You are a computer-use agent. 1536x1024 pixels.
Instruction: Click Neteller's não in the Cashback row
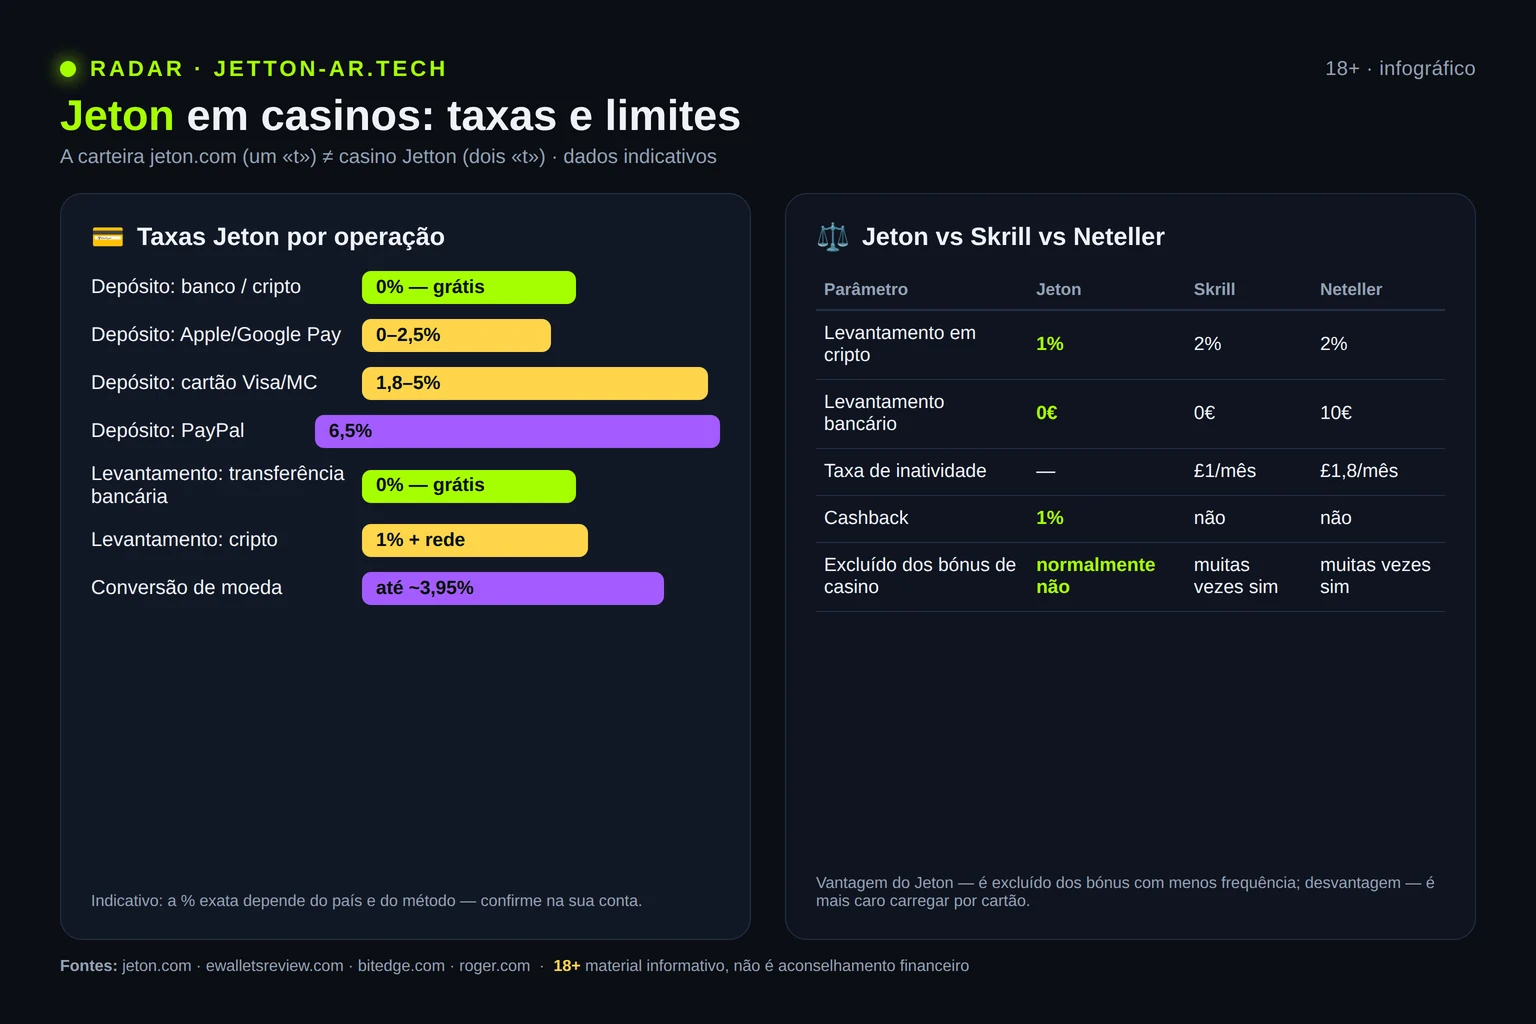pyautogui.click(x=1336, y=518)
